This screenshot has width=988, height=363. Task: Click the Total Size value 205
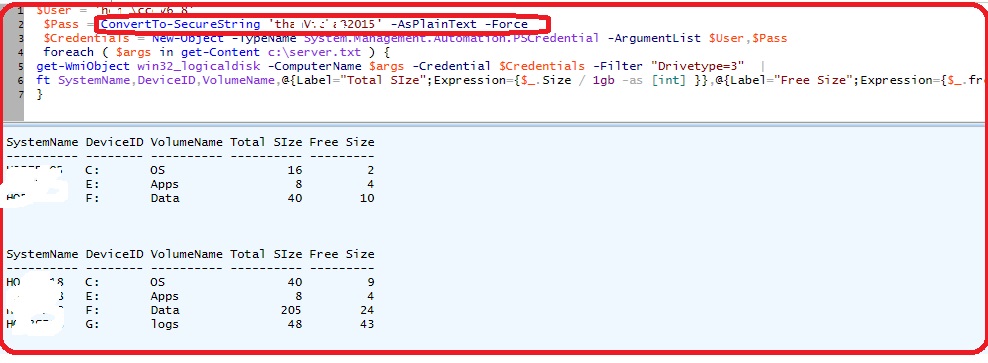point(291,310)
